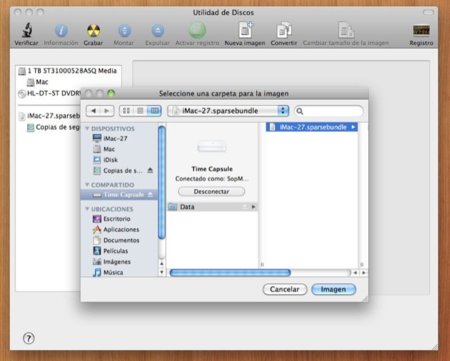Viewport: 450px width, 361px height.
Task: Click the horizontal browser scrollbar thumb
Action: point(230,273)
